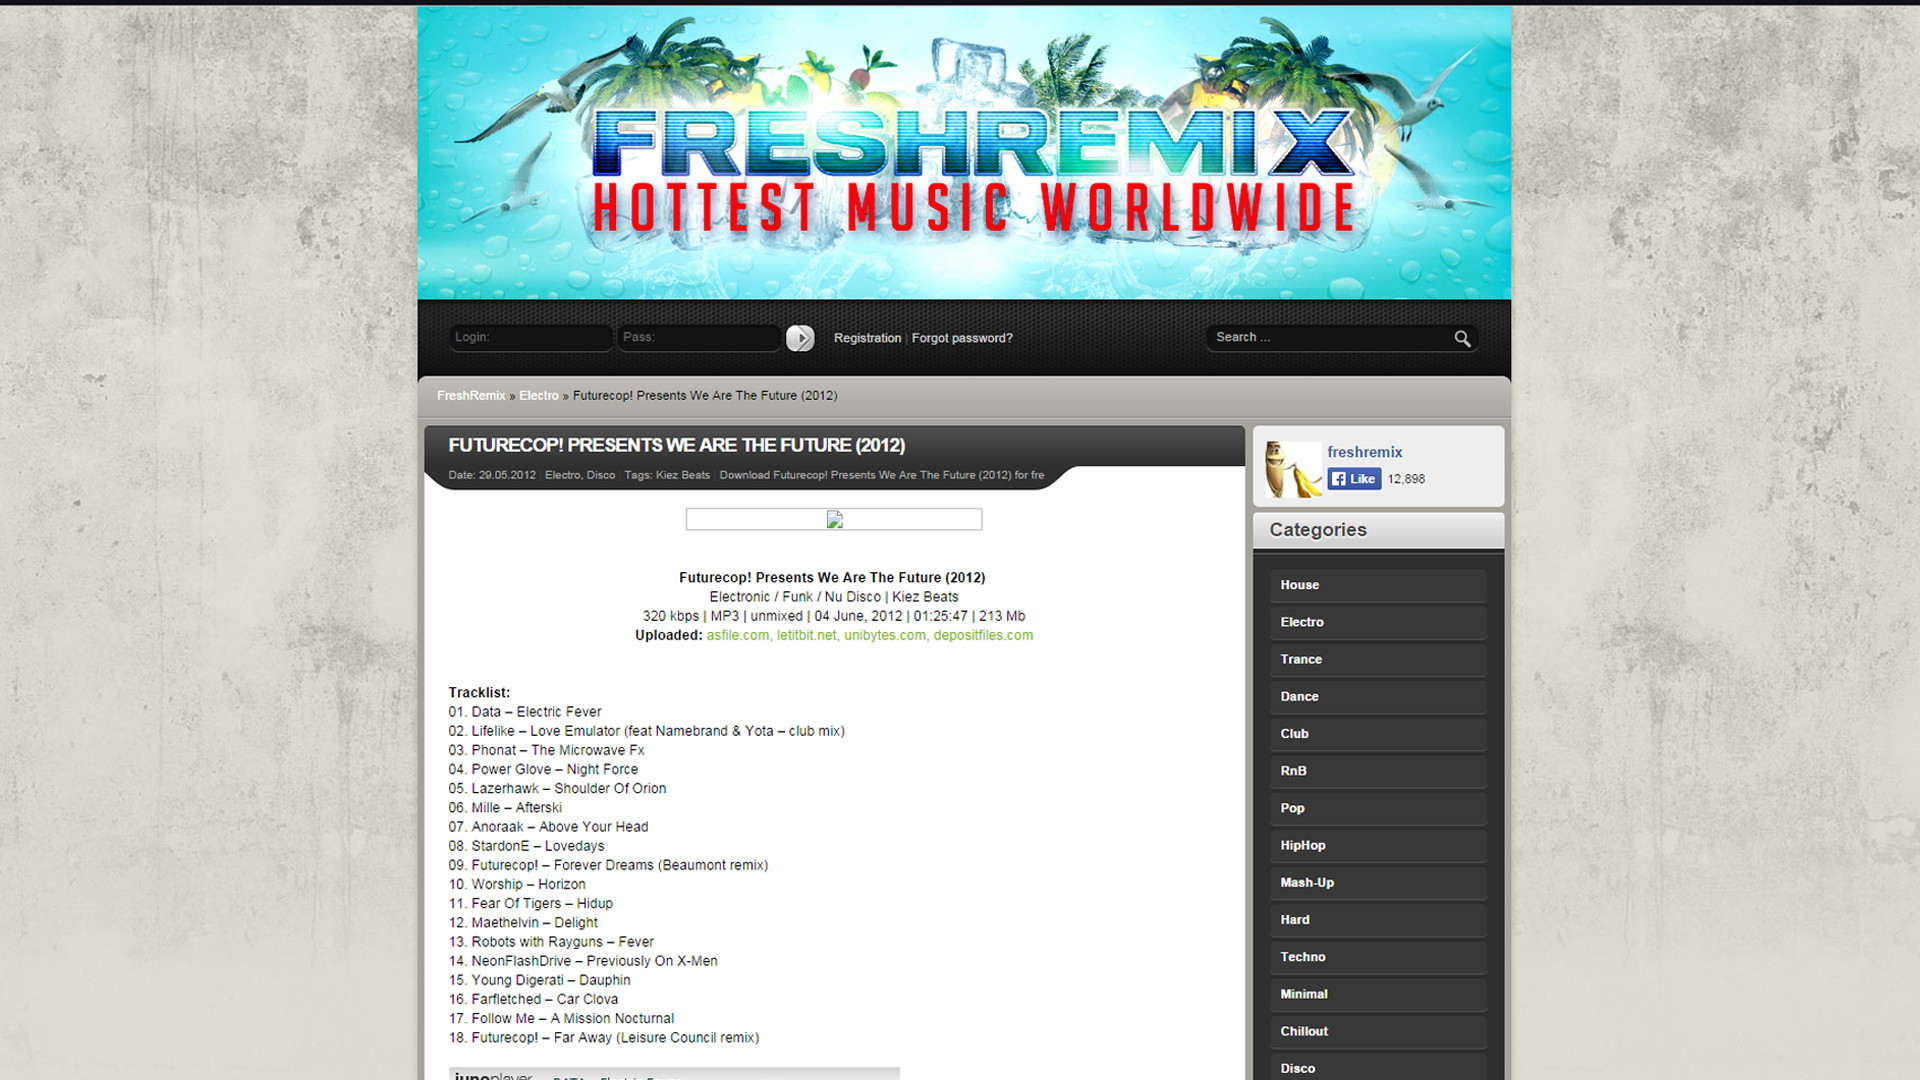Open the depositfiles.com download link
This screenshot has height=1080, width=1920.
(983, 636)
